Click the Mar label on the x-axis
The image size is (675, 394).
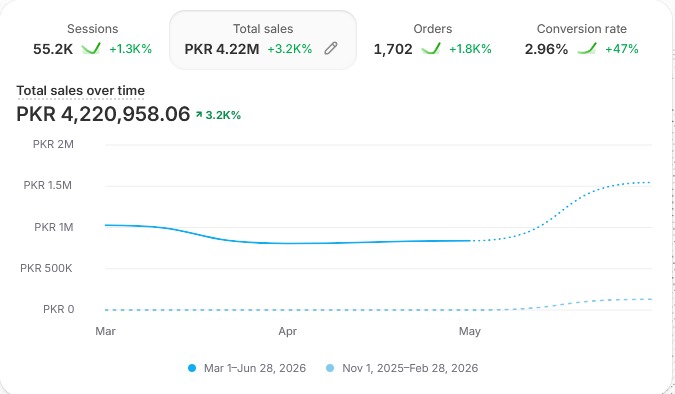[x=105, y=331]
